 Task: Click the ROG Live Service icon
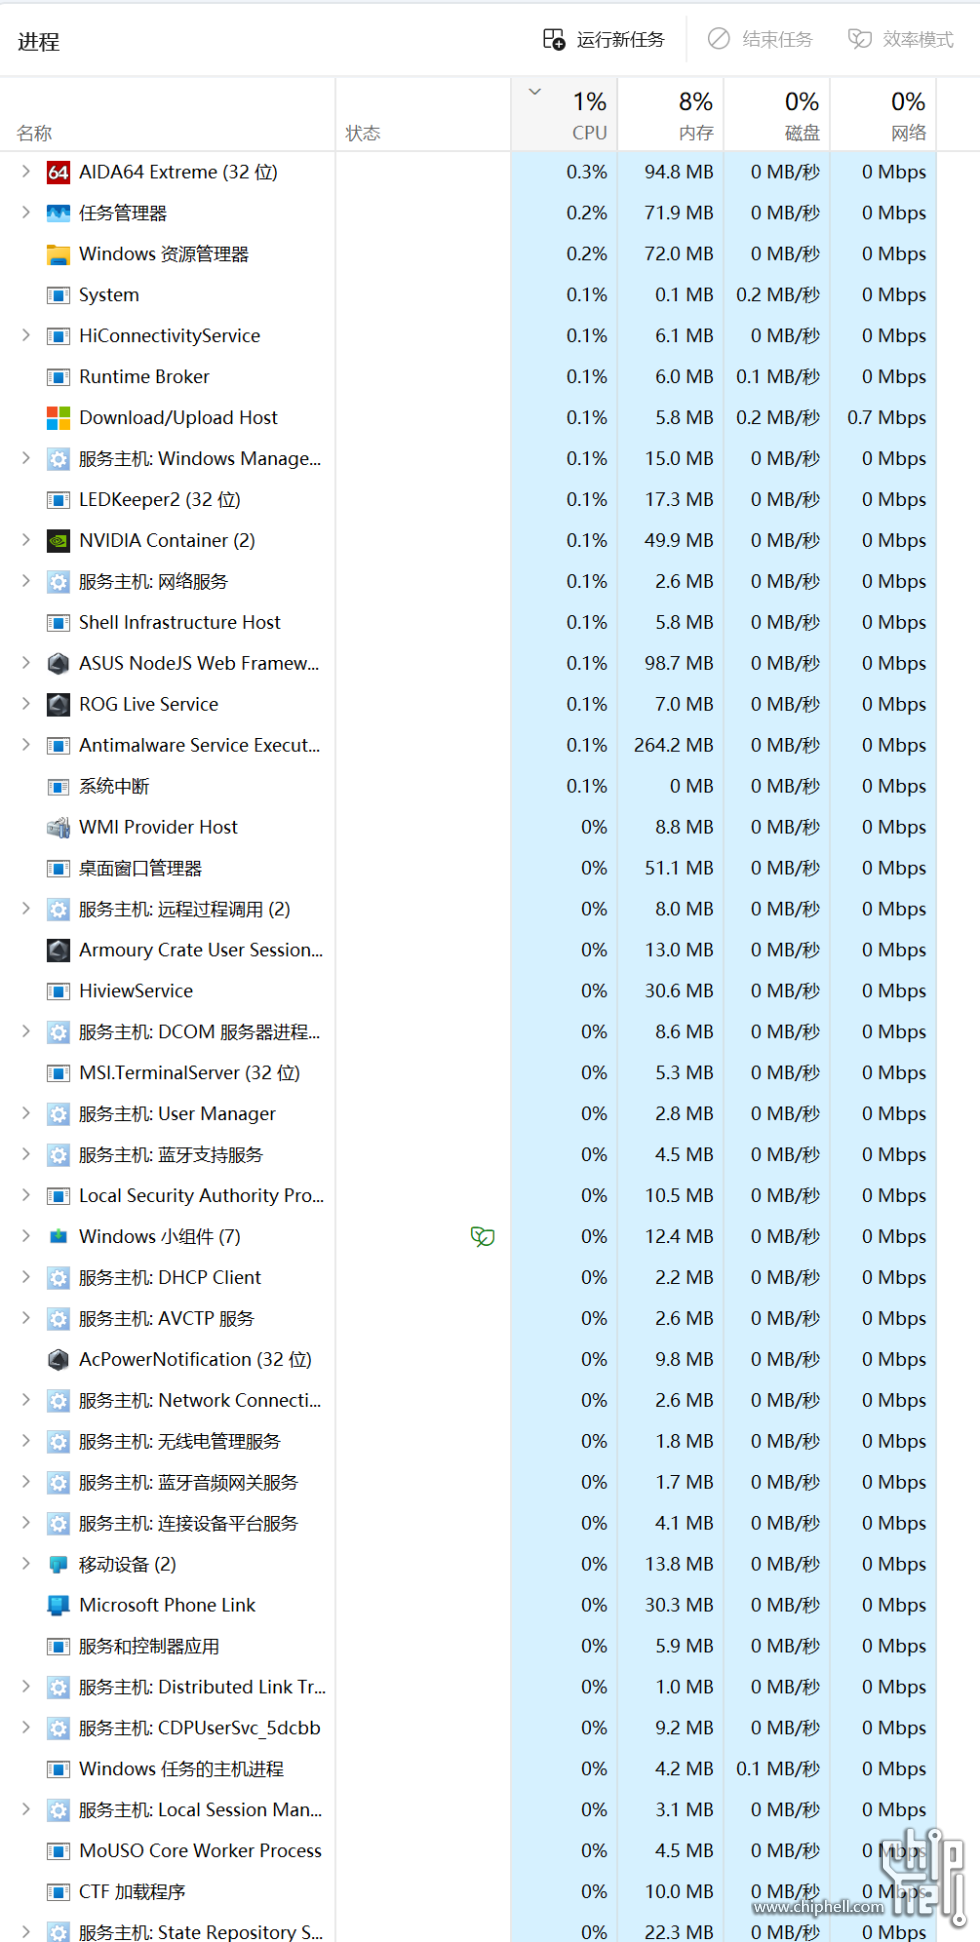(59, 705)
